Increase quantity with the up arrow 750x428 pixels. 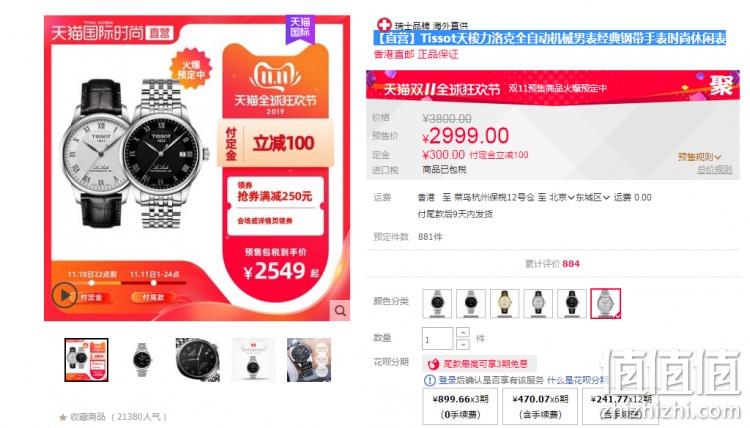coord(463,332)
